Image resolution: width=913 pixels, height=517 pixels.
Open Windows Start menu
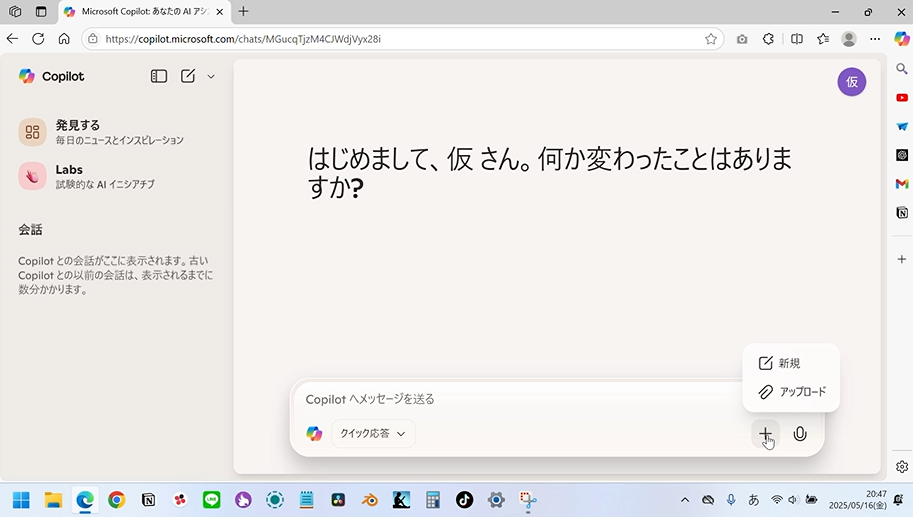click(x=21, y=499)
